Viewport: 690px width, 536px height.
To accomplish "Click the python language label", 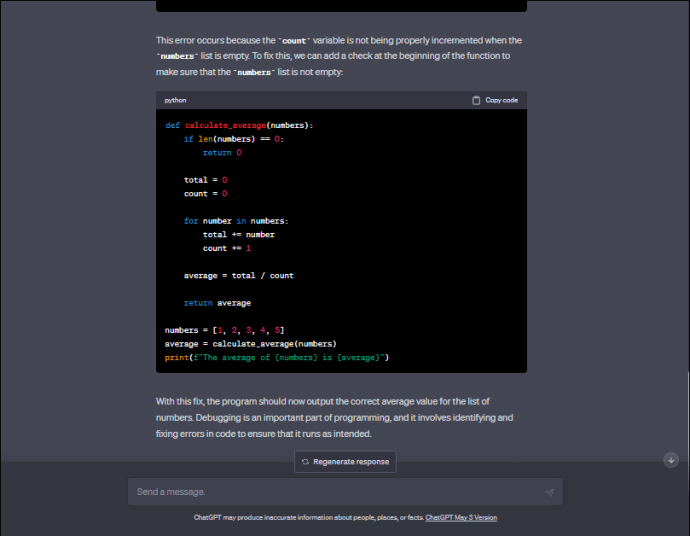I will (x=175, y=100).
